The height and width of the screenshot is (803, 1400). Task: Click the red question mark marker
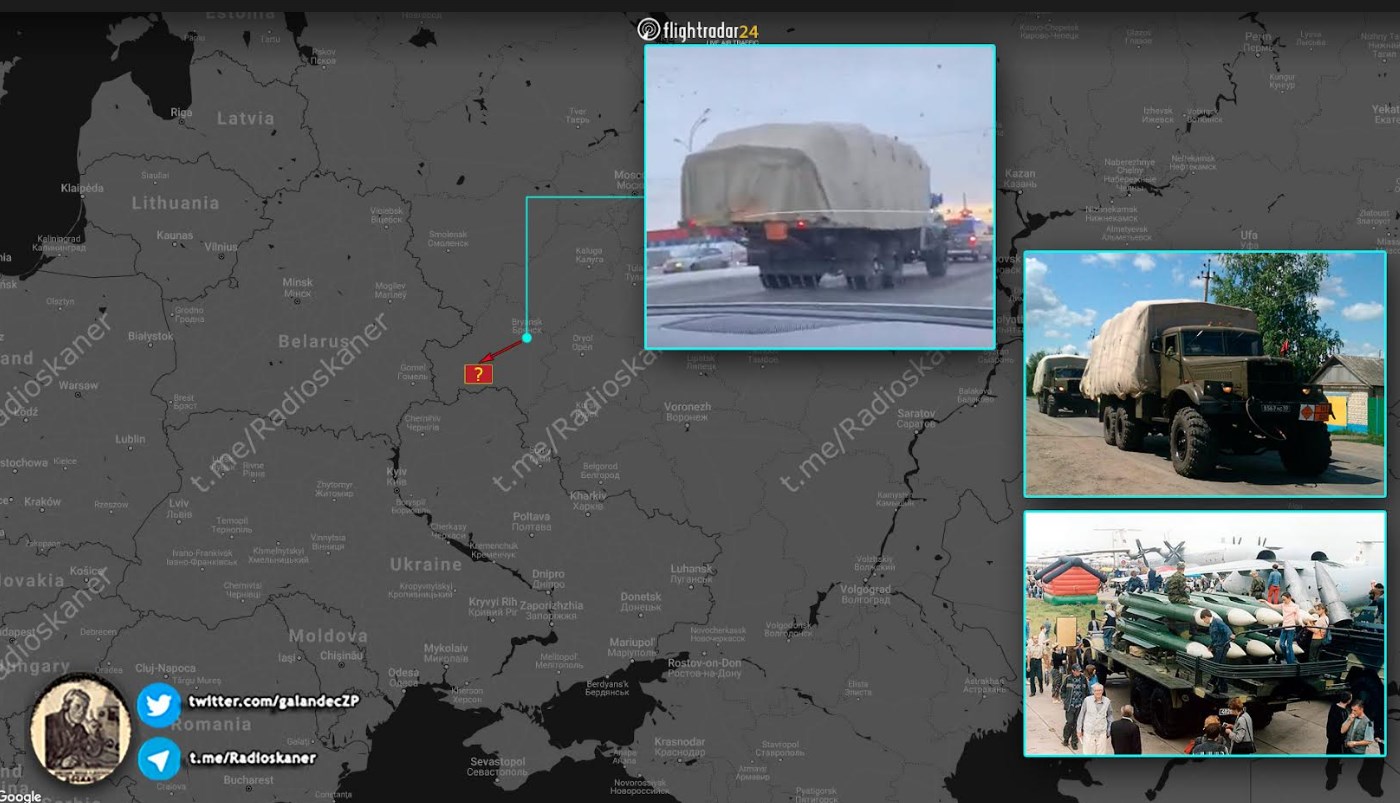click(x=478, y=374)
